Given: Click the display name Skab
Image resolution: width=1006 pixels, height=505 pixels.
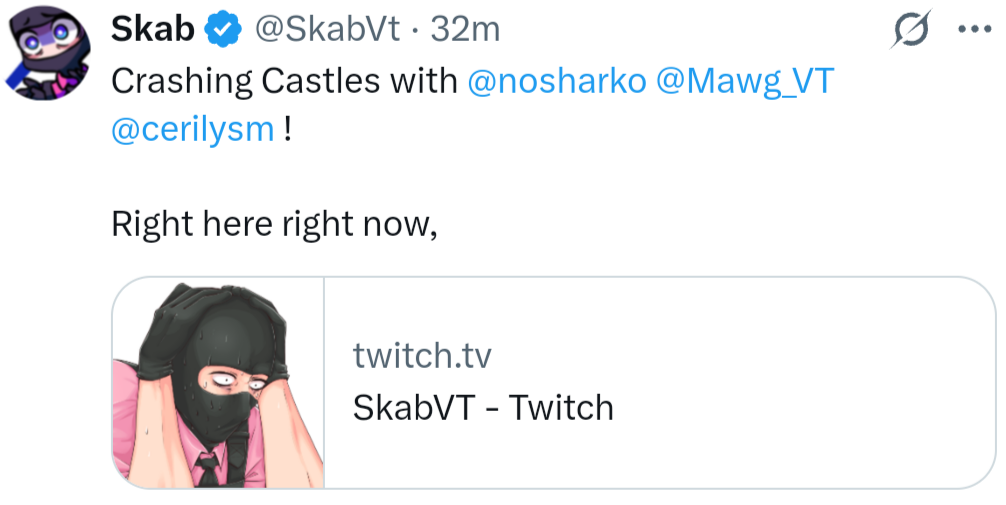Looking at the screenshot, I should [152, 31].
